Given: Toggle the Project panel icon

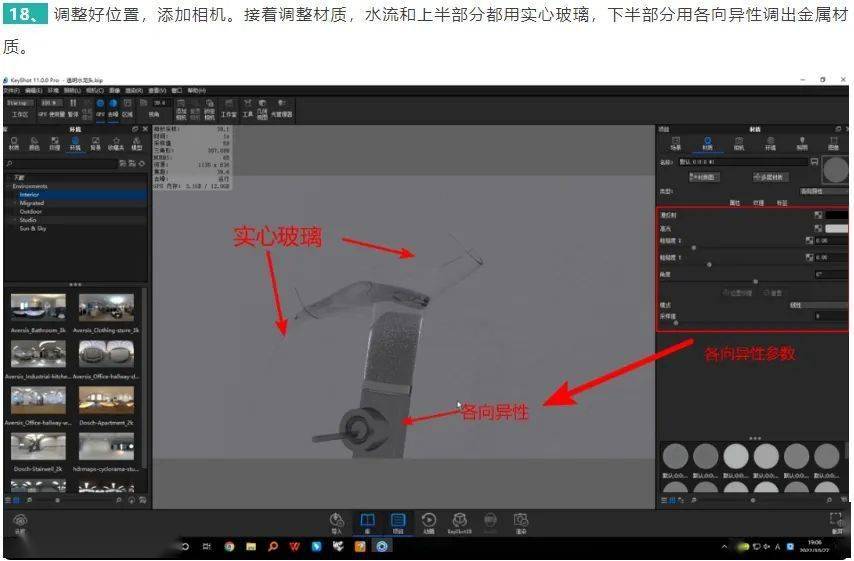Looking at the screenshot, I should [398, 522].
